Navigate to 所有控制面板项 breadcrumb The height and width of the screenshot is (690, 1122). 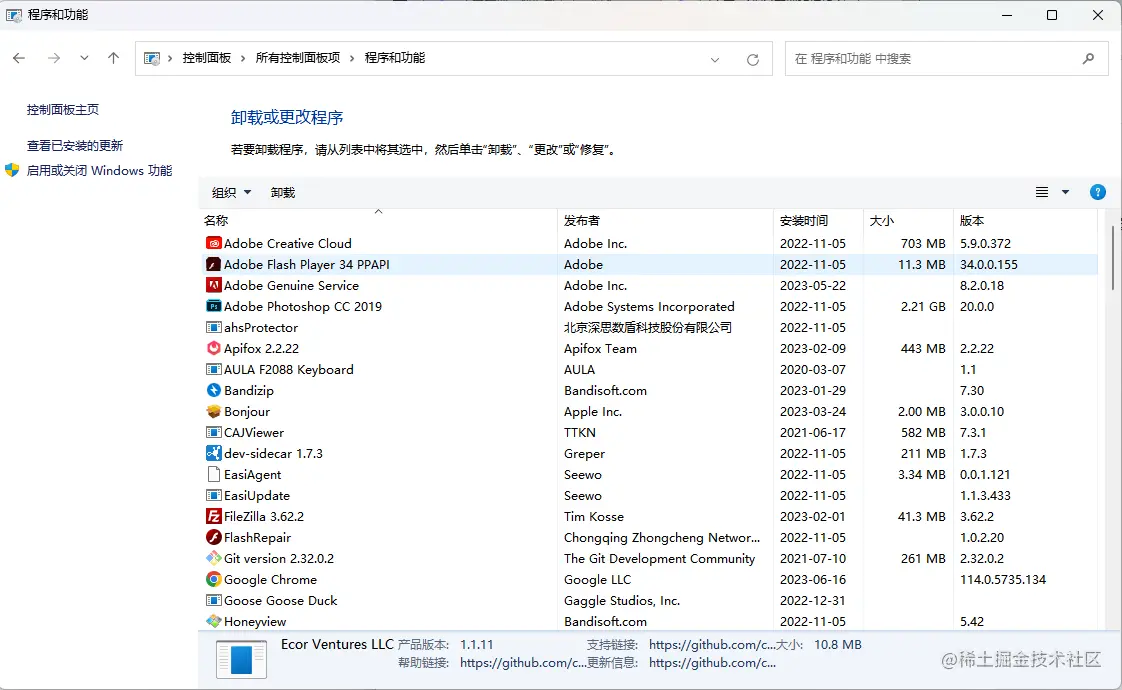click(x=298, y=58)
